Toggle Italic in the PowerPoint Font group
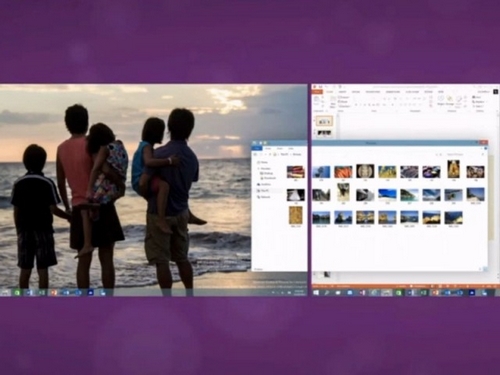 (x=361, y=105)
